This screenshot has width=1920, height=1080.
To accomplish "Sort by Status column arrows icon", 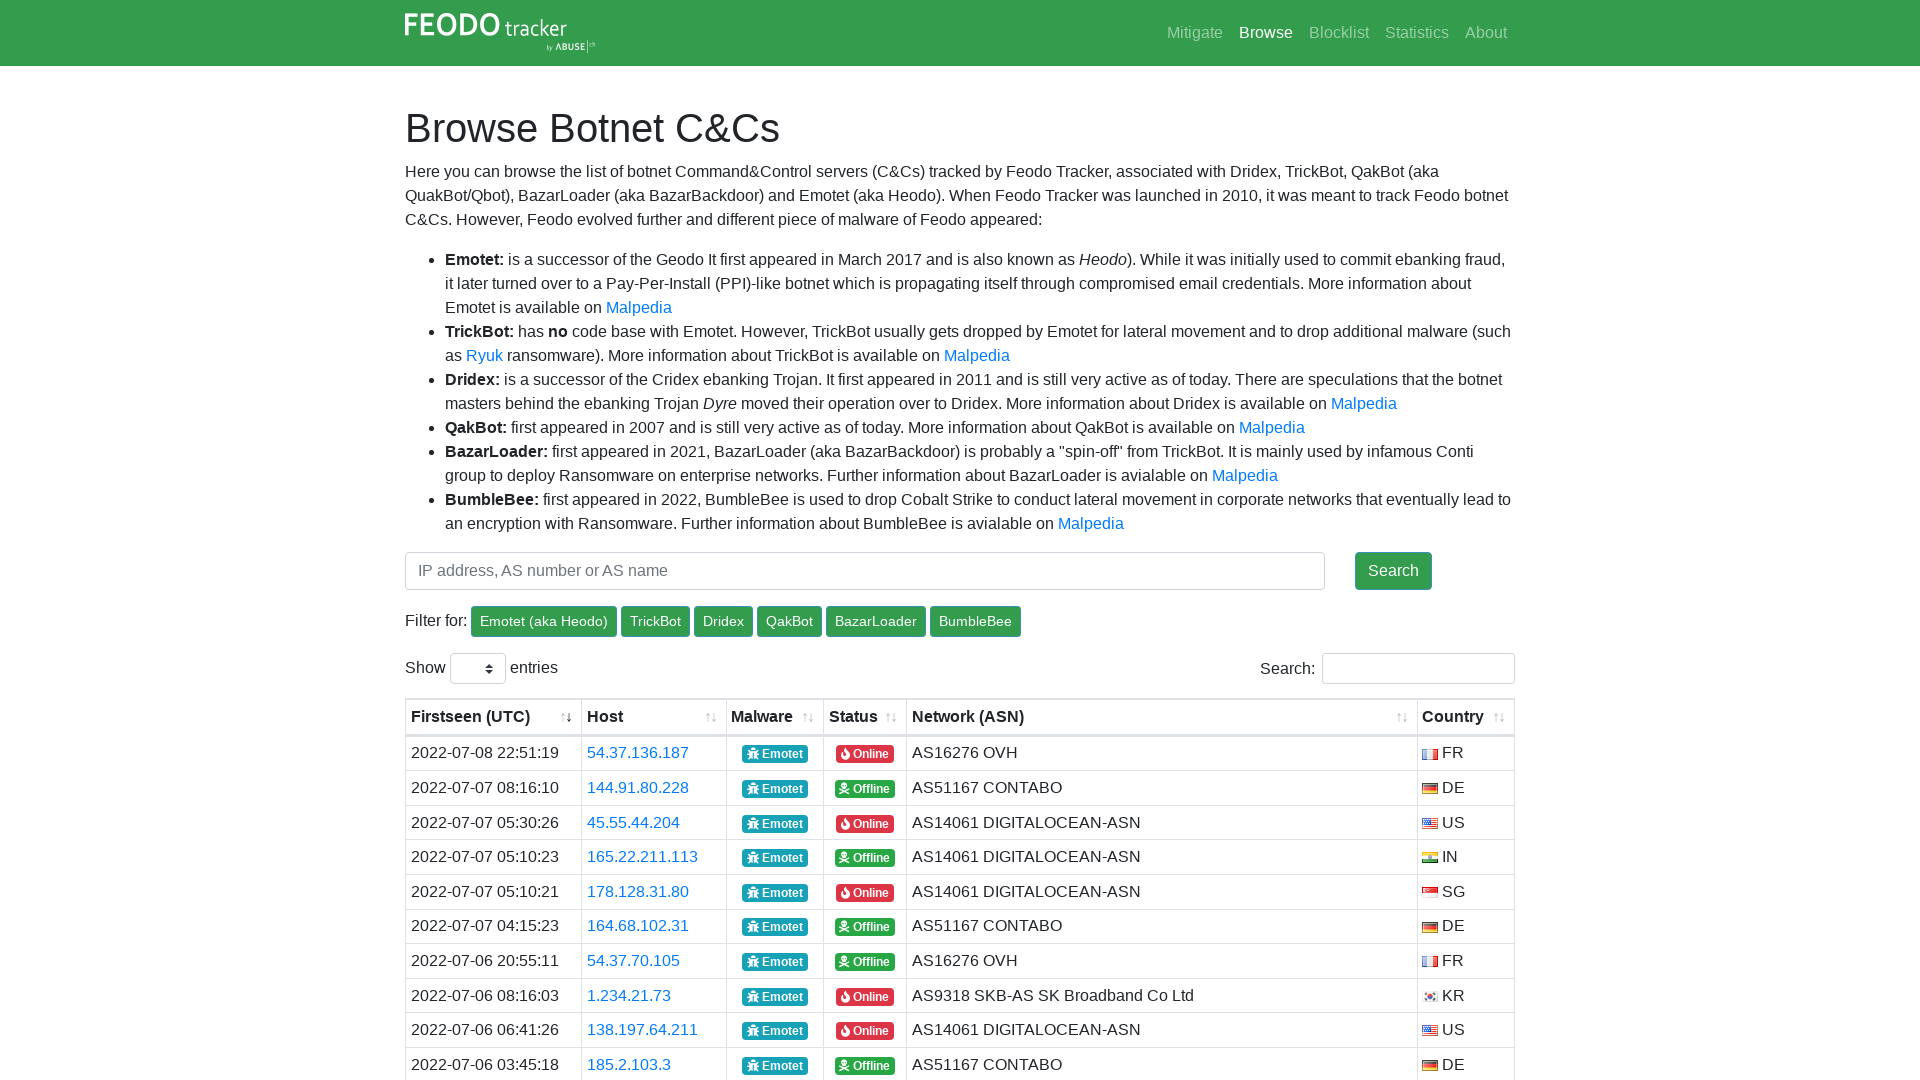I will pyautogui.click(x=891, y=717).
